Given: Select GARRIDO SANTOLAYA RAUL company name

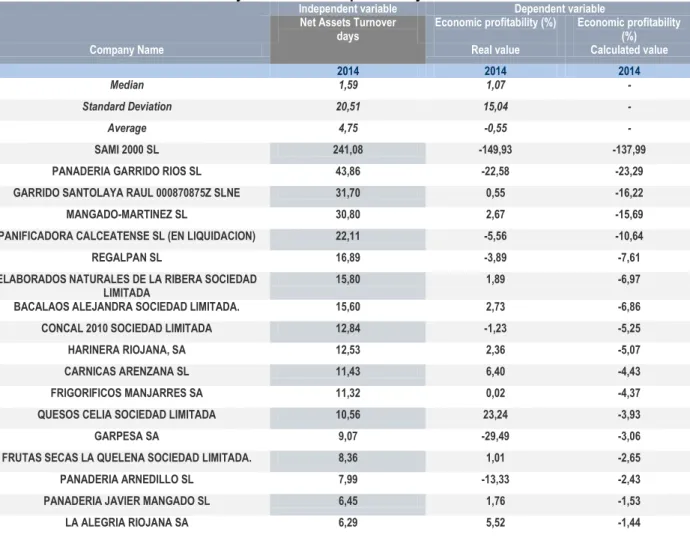Looking at the screenshot, I should point(127,193).
